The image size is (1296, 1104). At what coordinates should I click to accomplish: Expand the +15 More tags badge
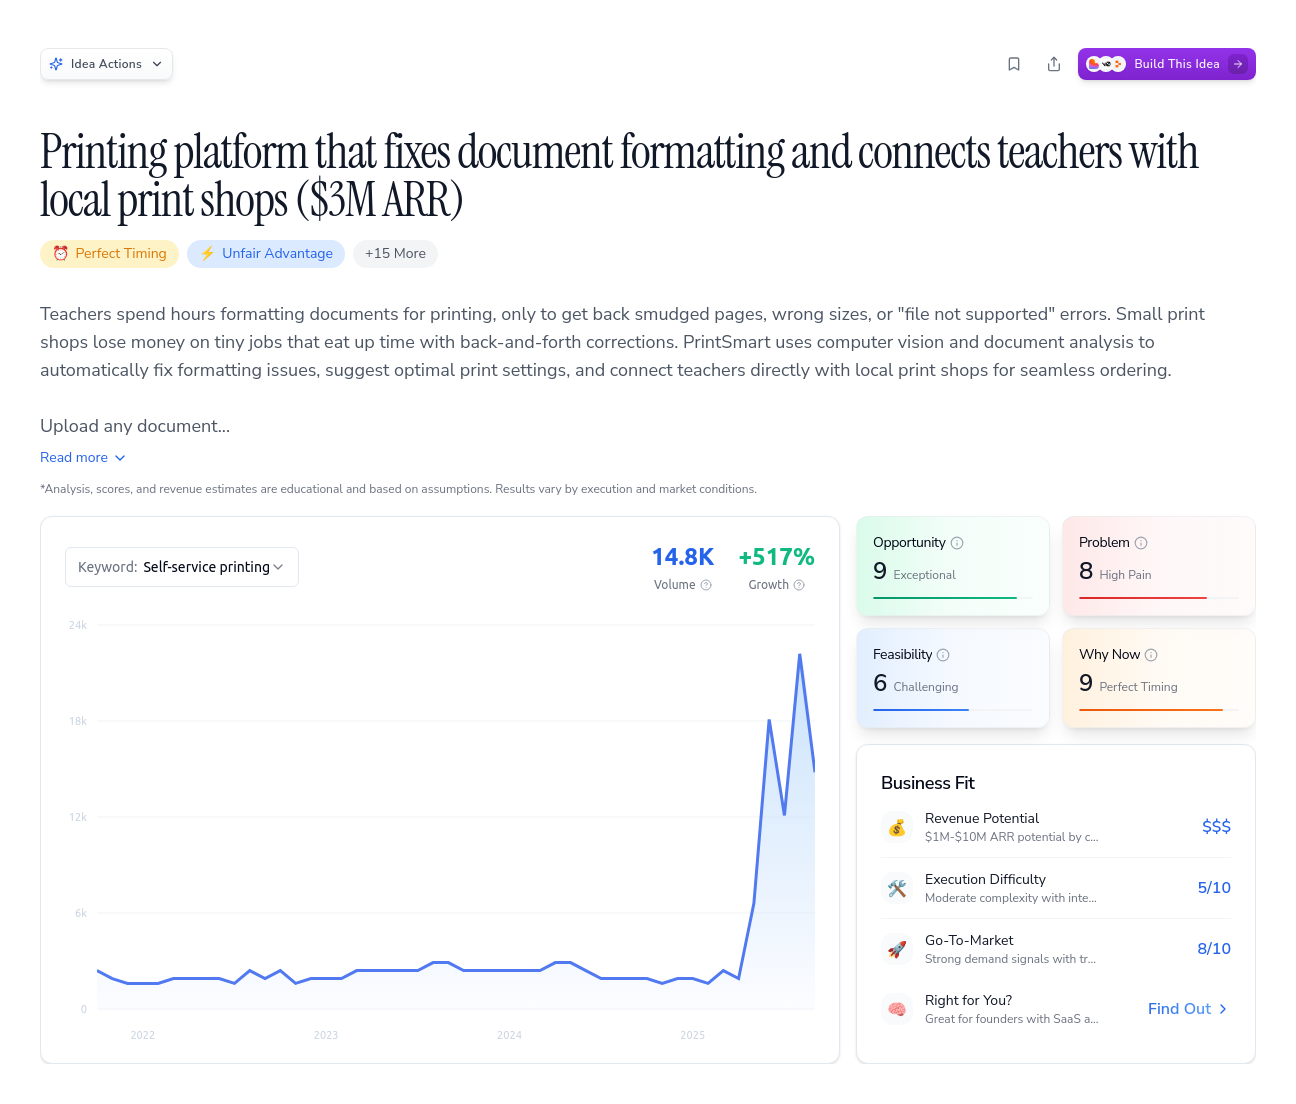pos(395,253)
